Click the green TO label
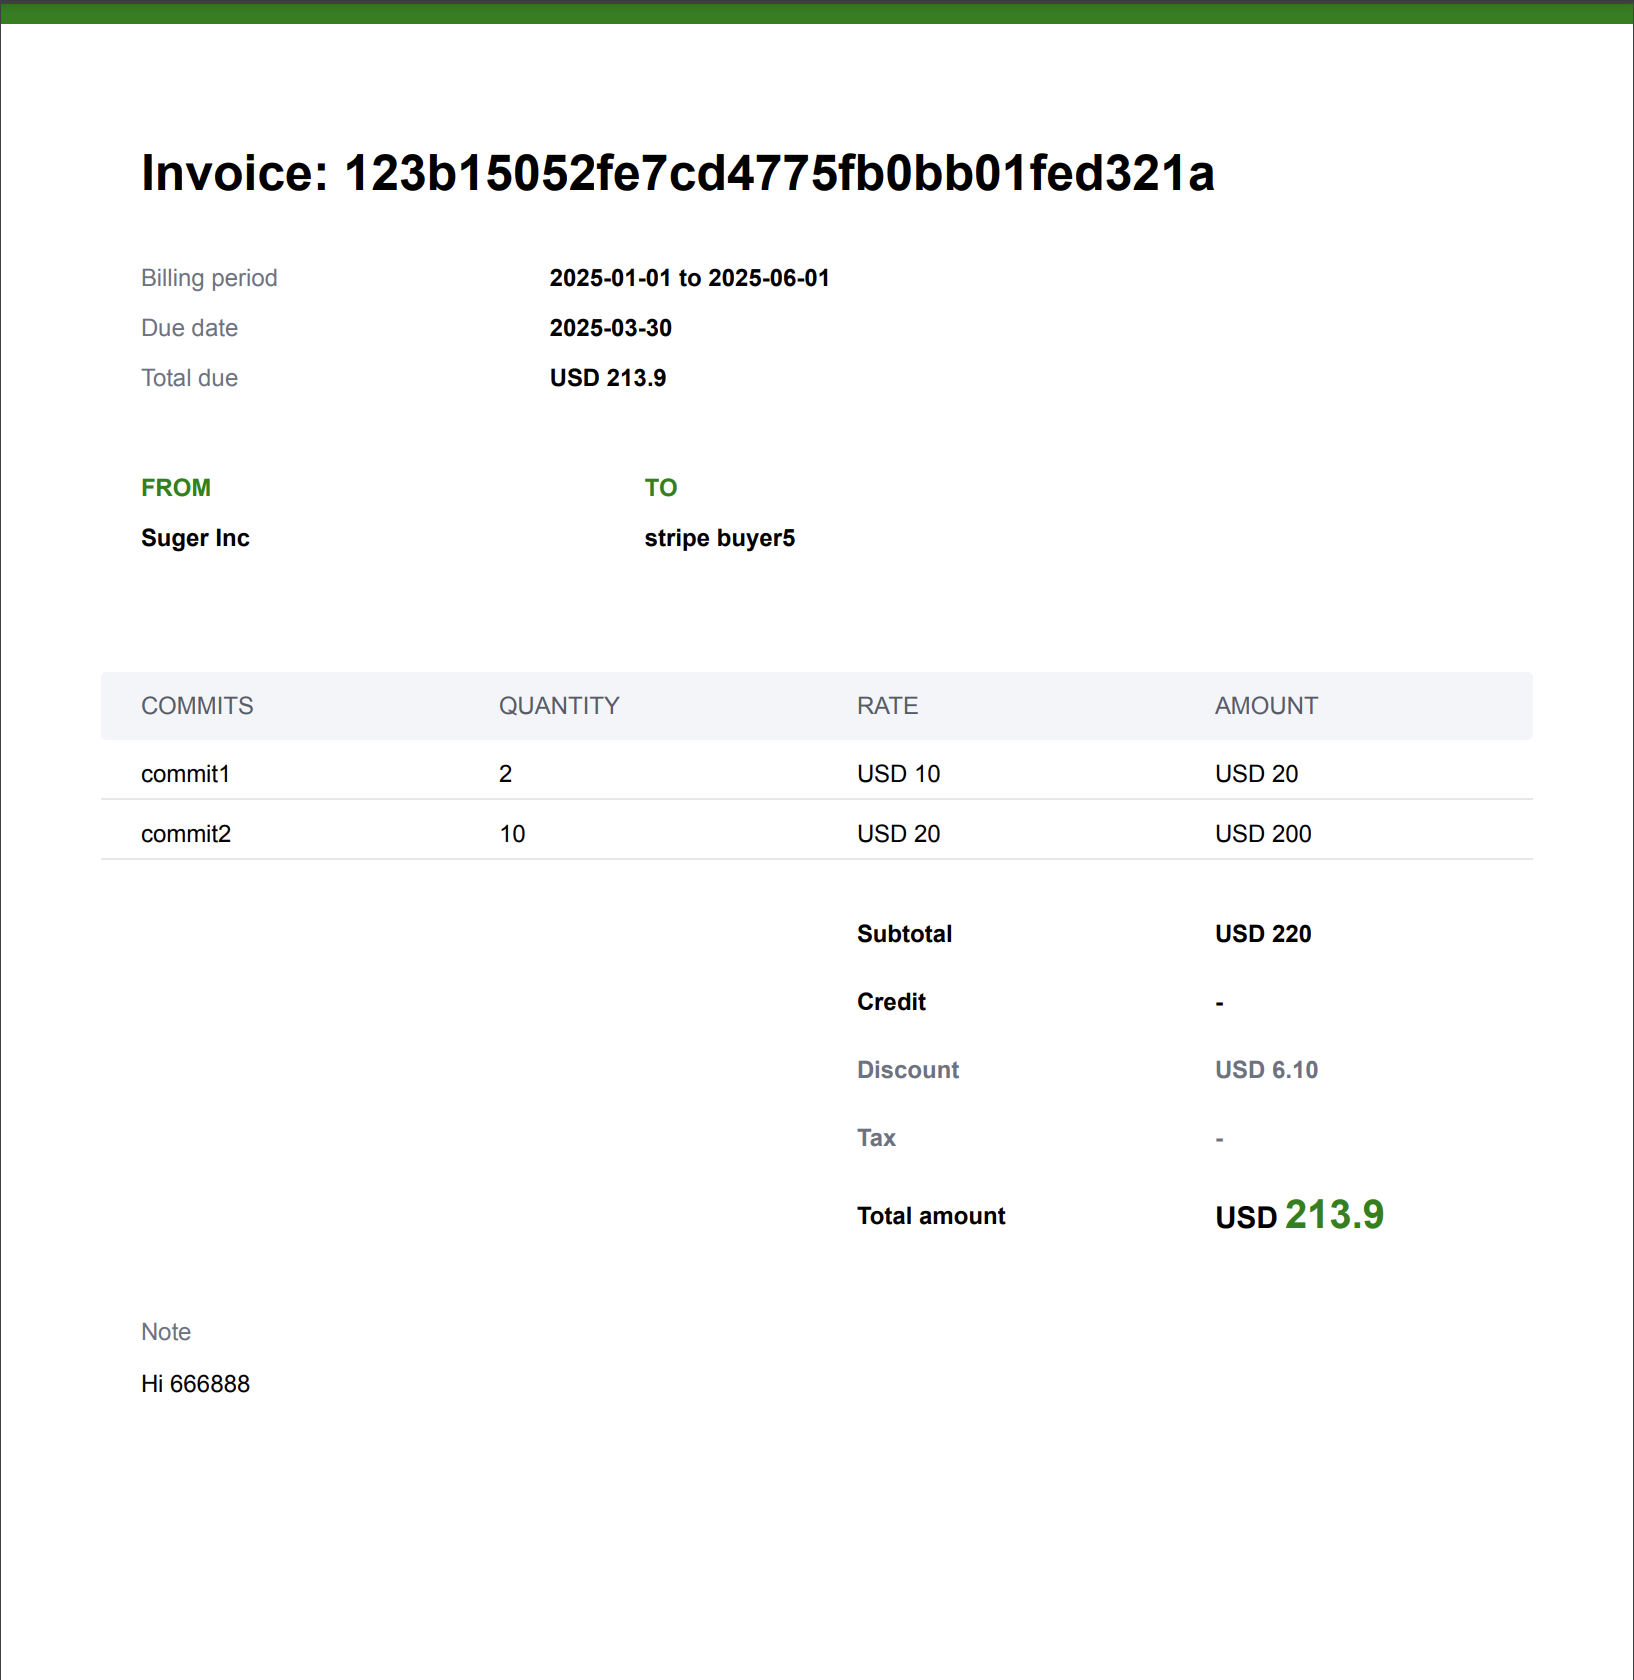 tap(660, 488)
